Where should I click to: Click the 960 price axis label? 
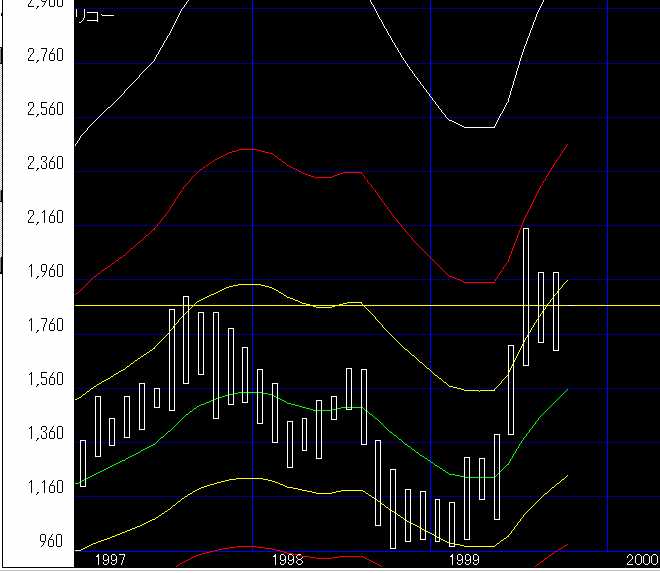[x=50, y=541]
